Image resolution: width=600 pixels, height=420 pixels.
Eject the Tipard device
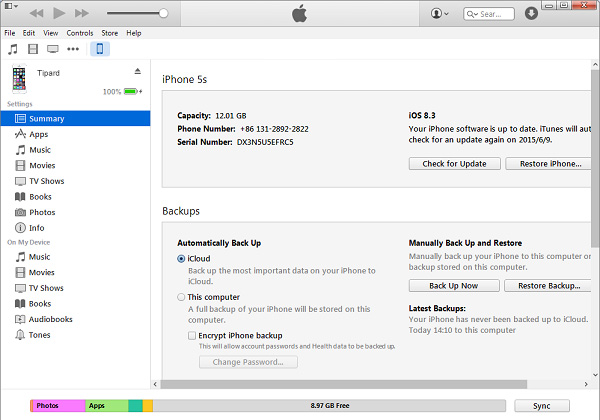tap(138, 71)
